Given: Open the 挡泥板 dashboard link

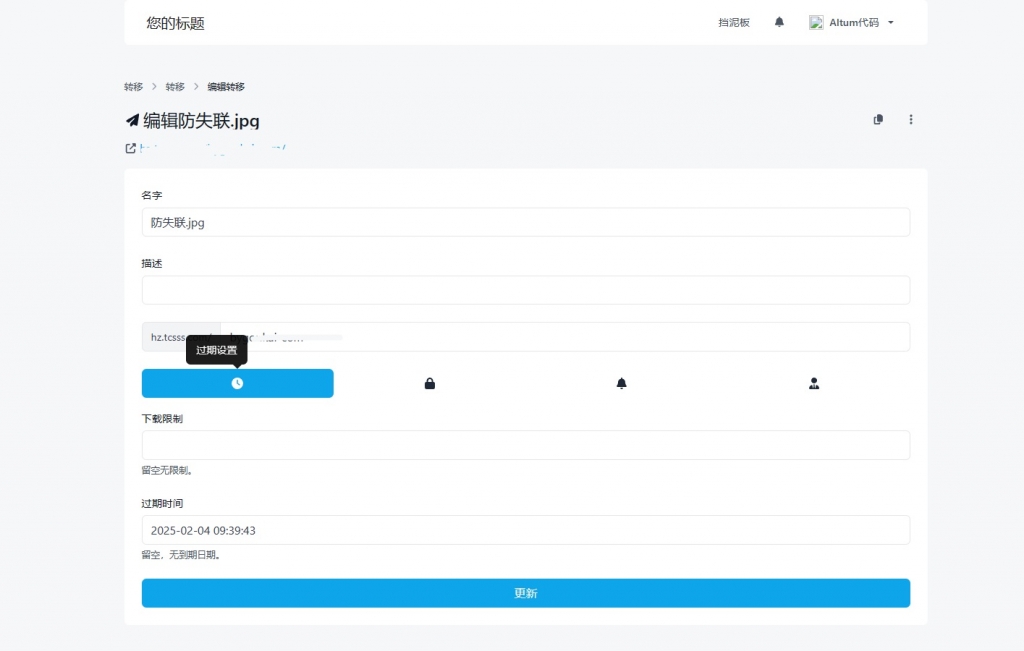Looking at the screenshot, I should [733, 22].
